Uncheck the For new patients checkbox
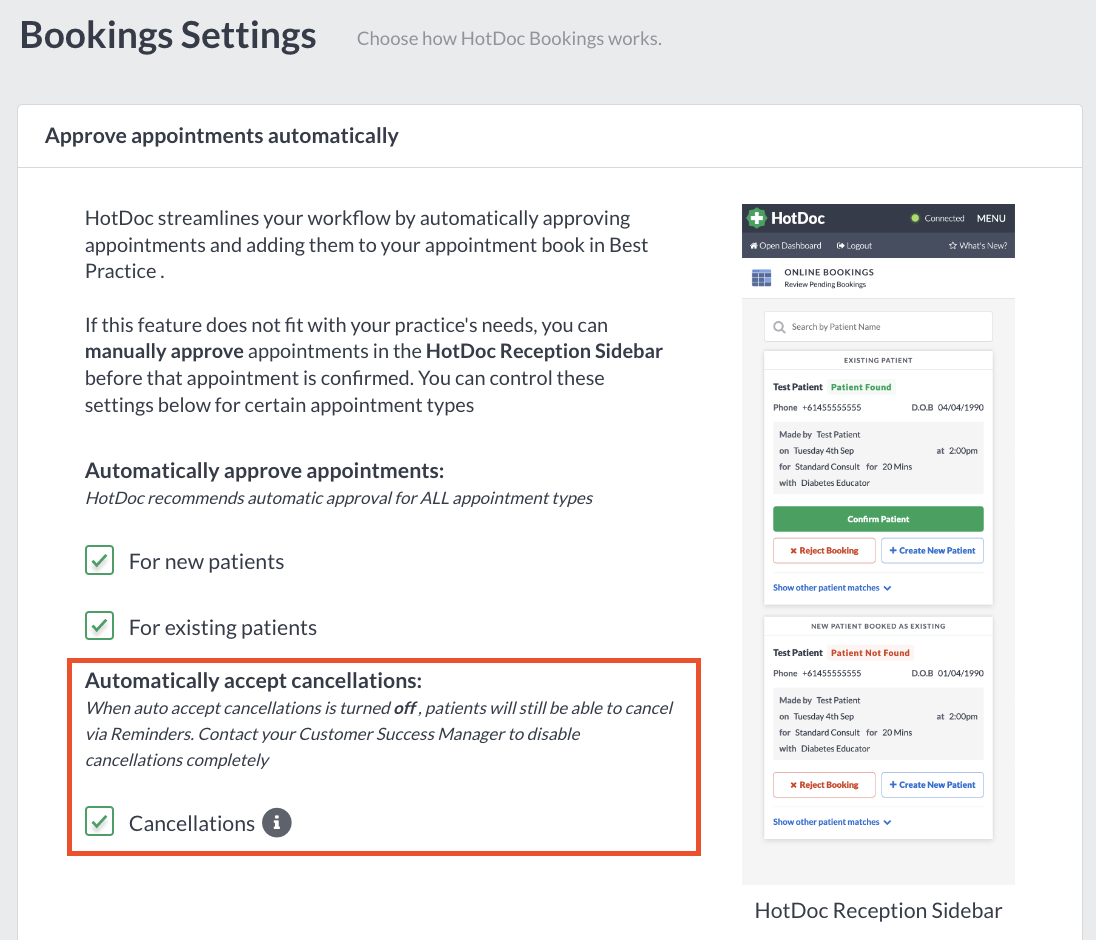This screenshot has width=1096, height=940. point(99,561)
